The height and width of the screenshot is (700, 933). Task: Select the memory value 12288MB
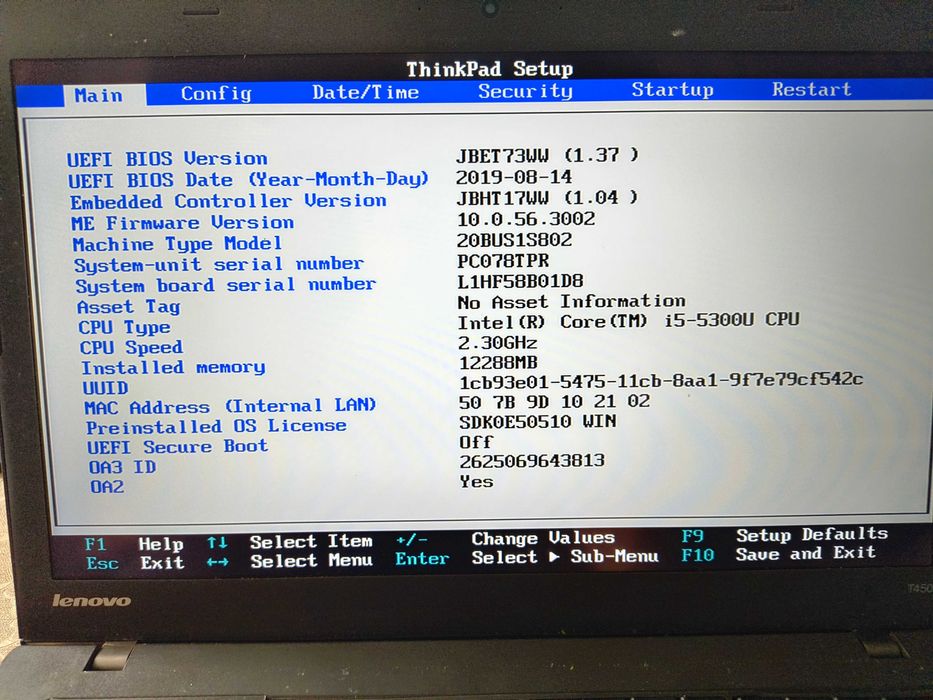[x=498, y=362]
